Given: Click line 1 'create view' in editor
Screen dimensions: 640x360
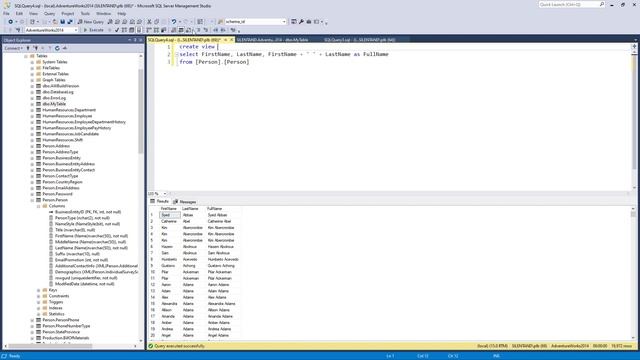Looking at the screenshot, I should [197, 47].
